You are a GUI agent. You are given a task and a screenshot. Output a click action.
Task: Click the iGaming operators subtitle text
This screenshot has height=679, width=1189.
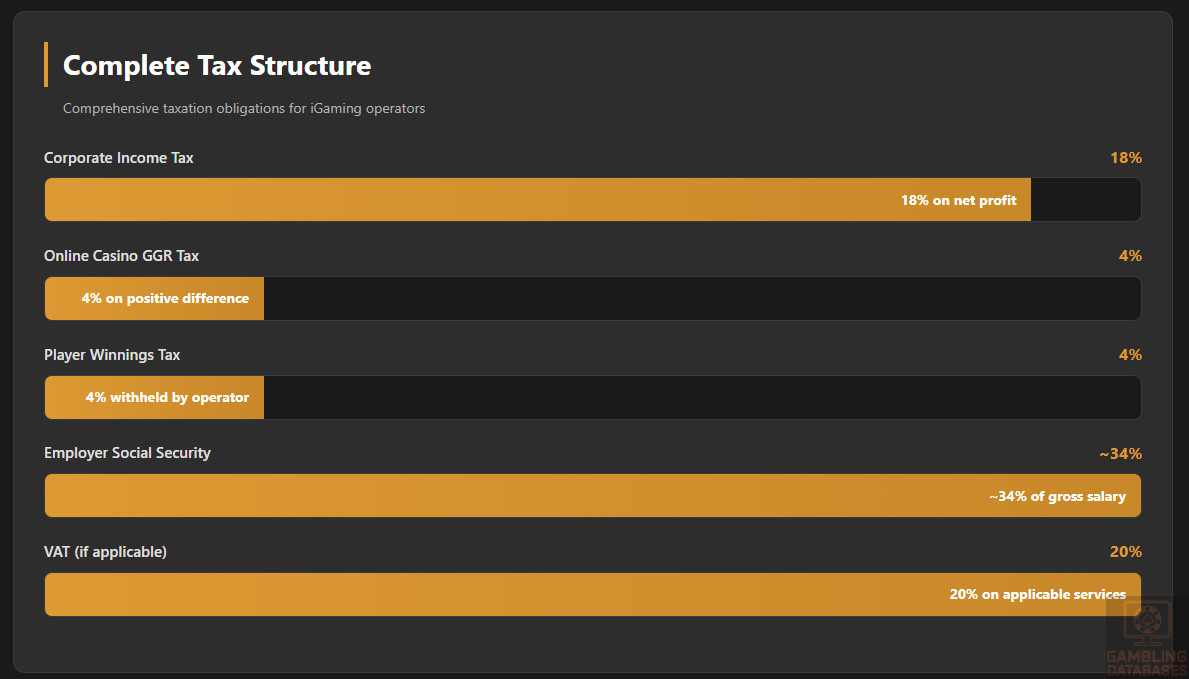(244, 108)
